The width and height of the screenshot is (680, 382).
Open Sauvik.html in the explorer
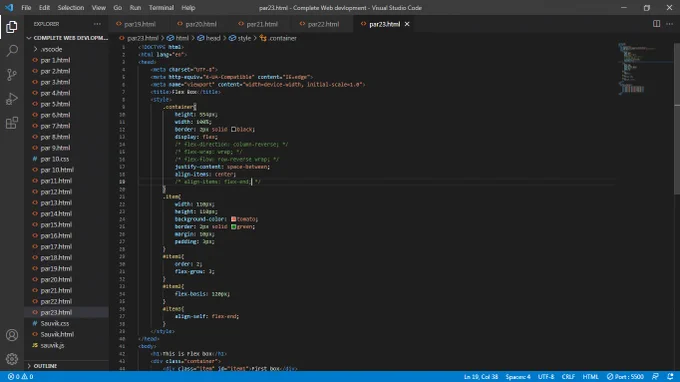tap(66, 334)
